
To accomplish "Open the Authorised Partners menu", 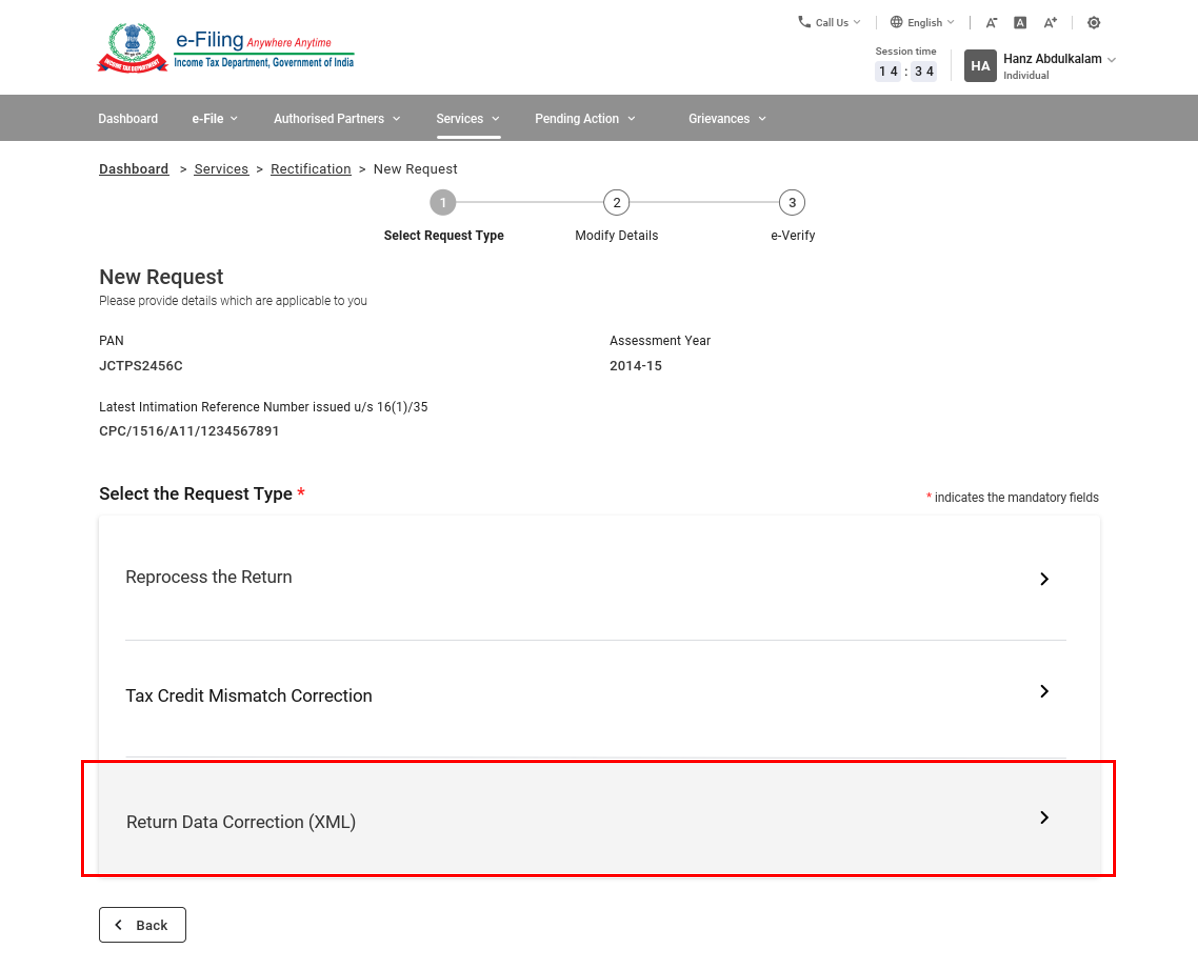I will (337, 118).
